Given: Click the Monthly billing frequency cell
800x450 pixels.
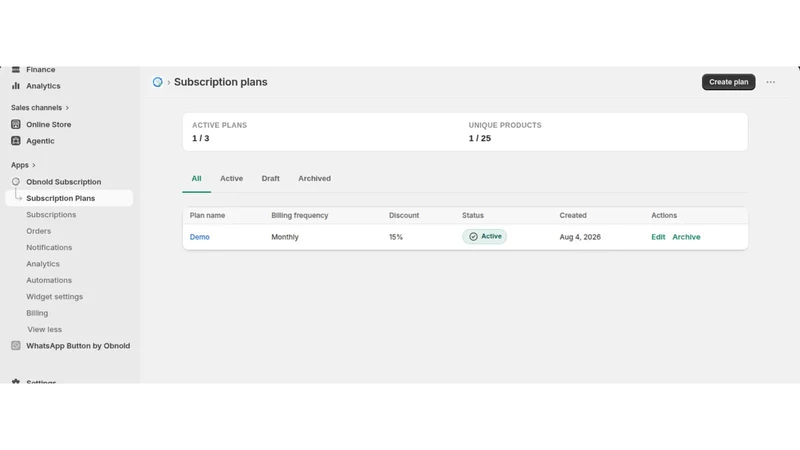Looking at the screenshot, I should click(x=285, y=237).
